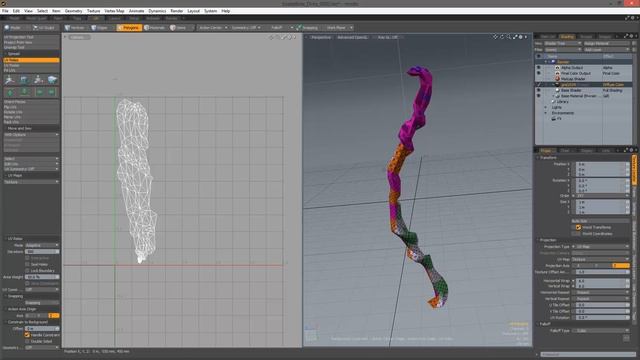Click UV Rotation input field

pyautogui.click(x=602, y=317)
